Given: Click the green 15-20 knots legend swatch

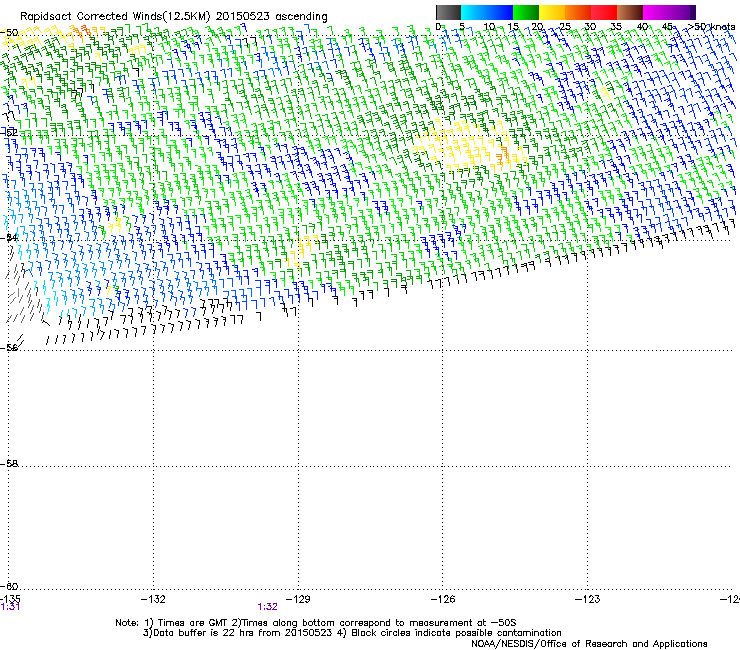Looking at the screenshot, I should point(526,12).
